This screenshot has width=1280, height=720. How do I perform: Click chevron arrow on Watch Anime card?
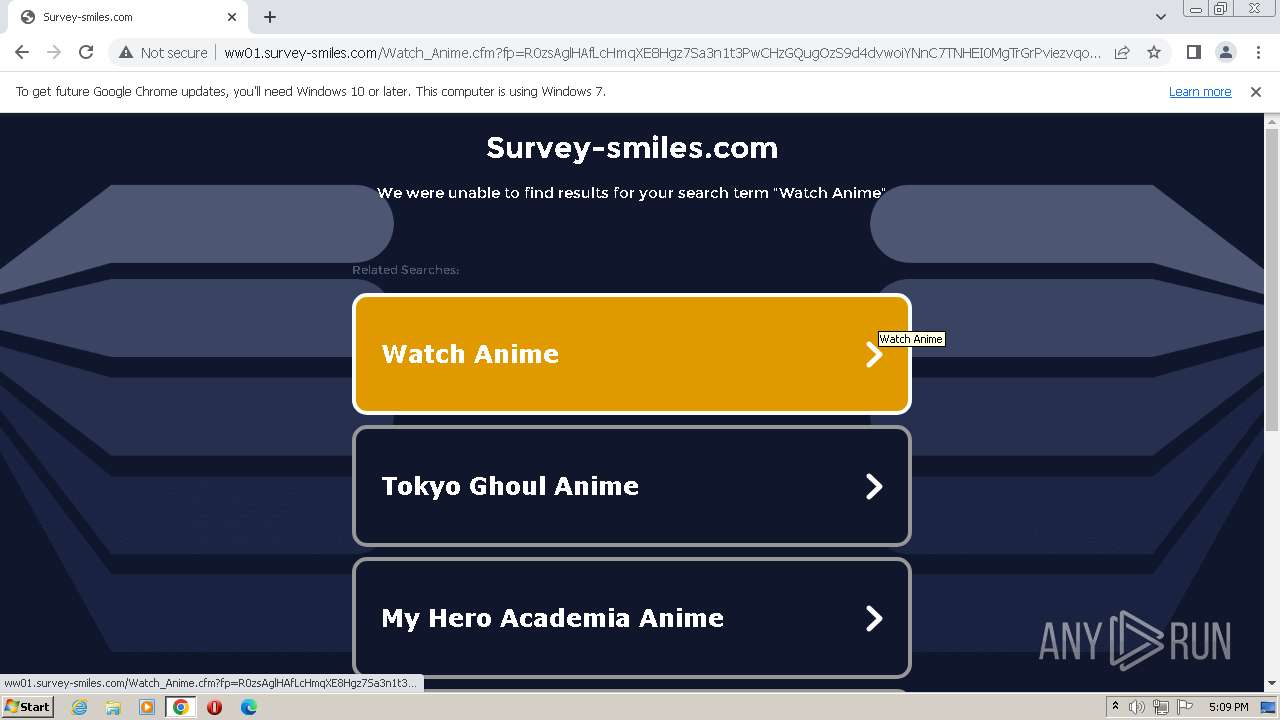[x=874, y=354]
